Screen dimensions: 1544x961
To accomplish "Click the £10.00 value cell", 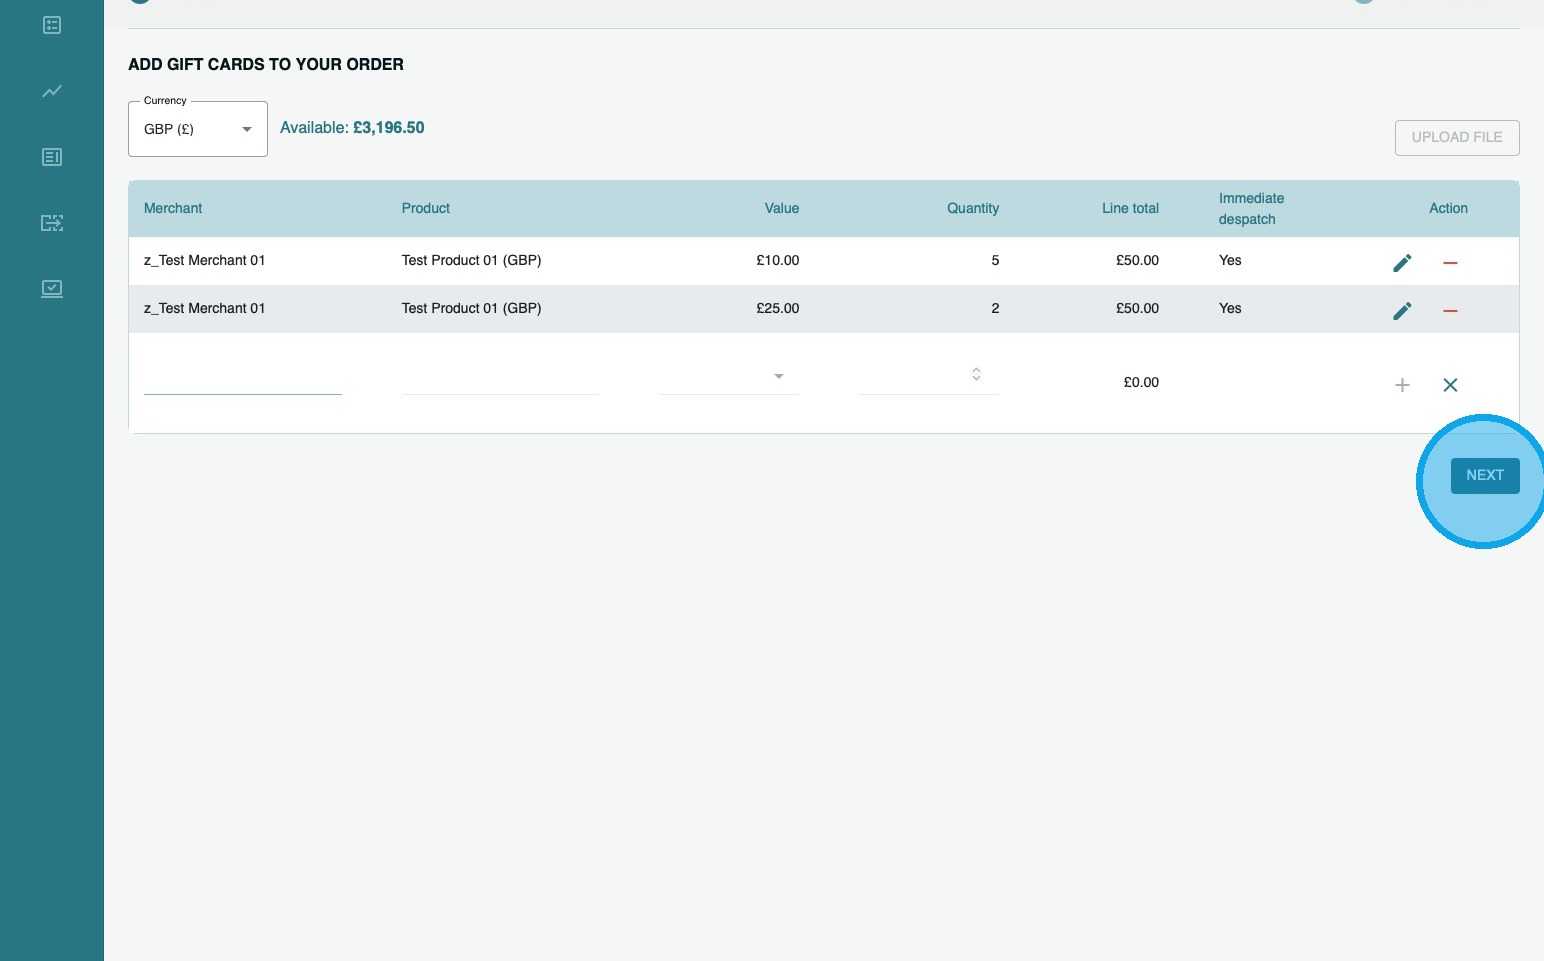I will click(778, 260).
